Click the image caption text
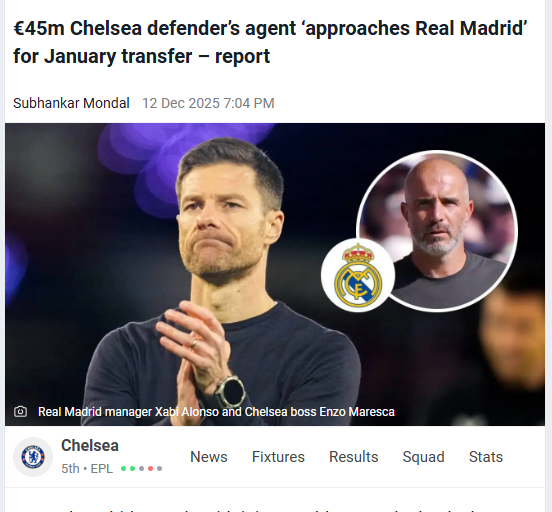Image resolution: width=552 pixels, height=512 pixels. [216, 412]
